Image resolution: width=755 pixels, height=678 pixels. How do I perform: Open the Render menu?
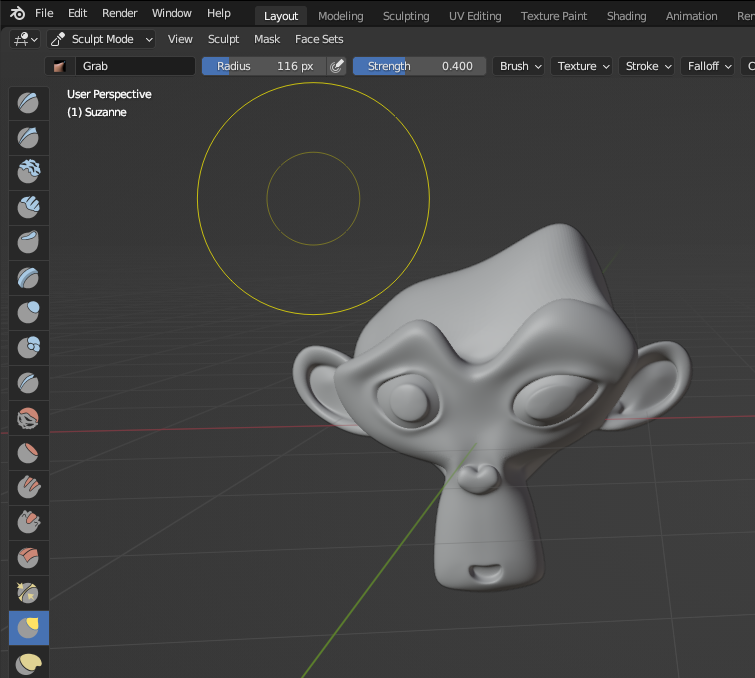tap(119, 13)
